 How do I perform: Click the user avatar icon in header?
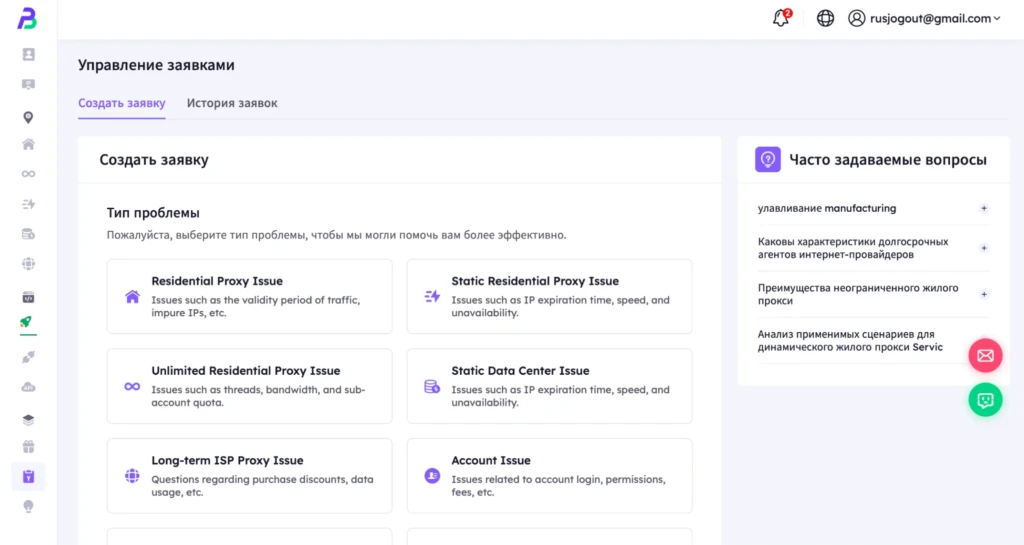click(856, 18)
